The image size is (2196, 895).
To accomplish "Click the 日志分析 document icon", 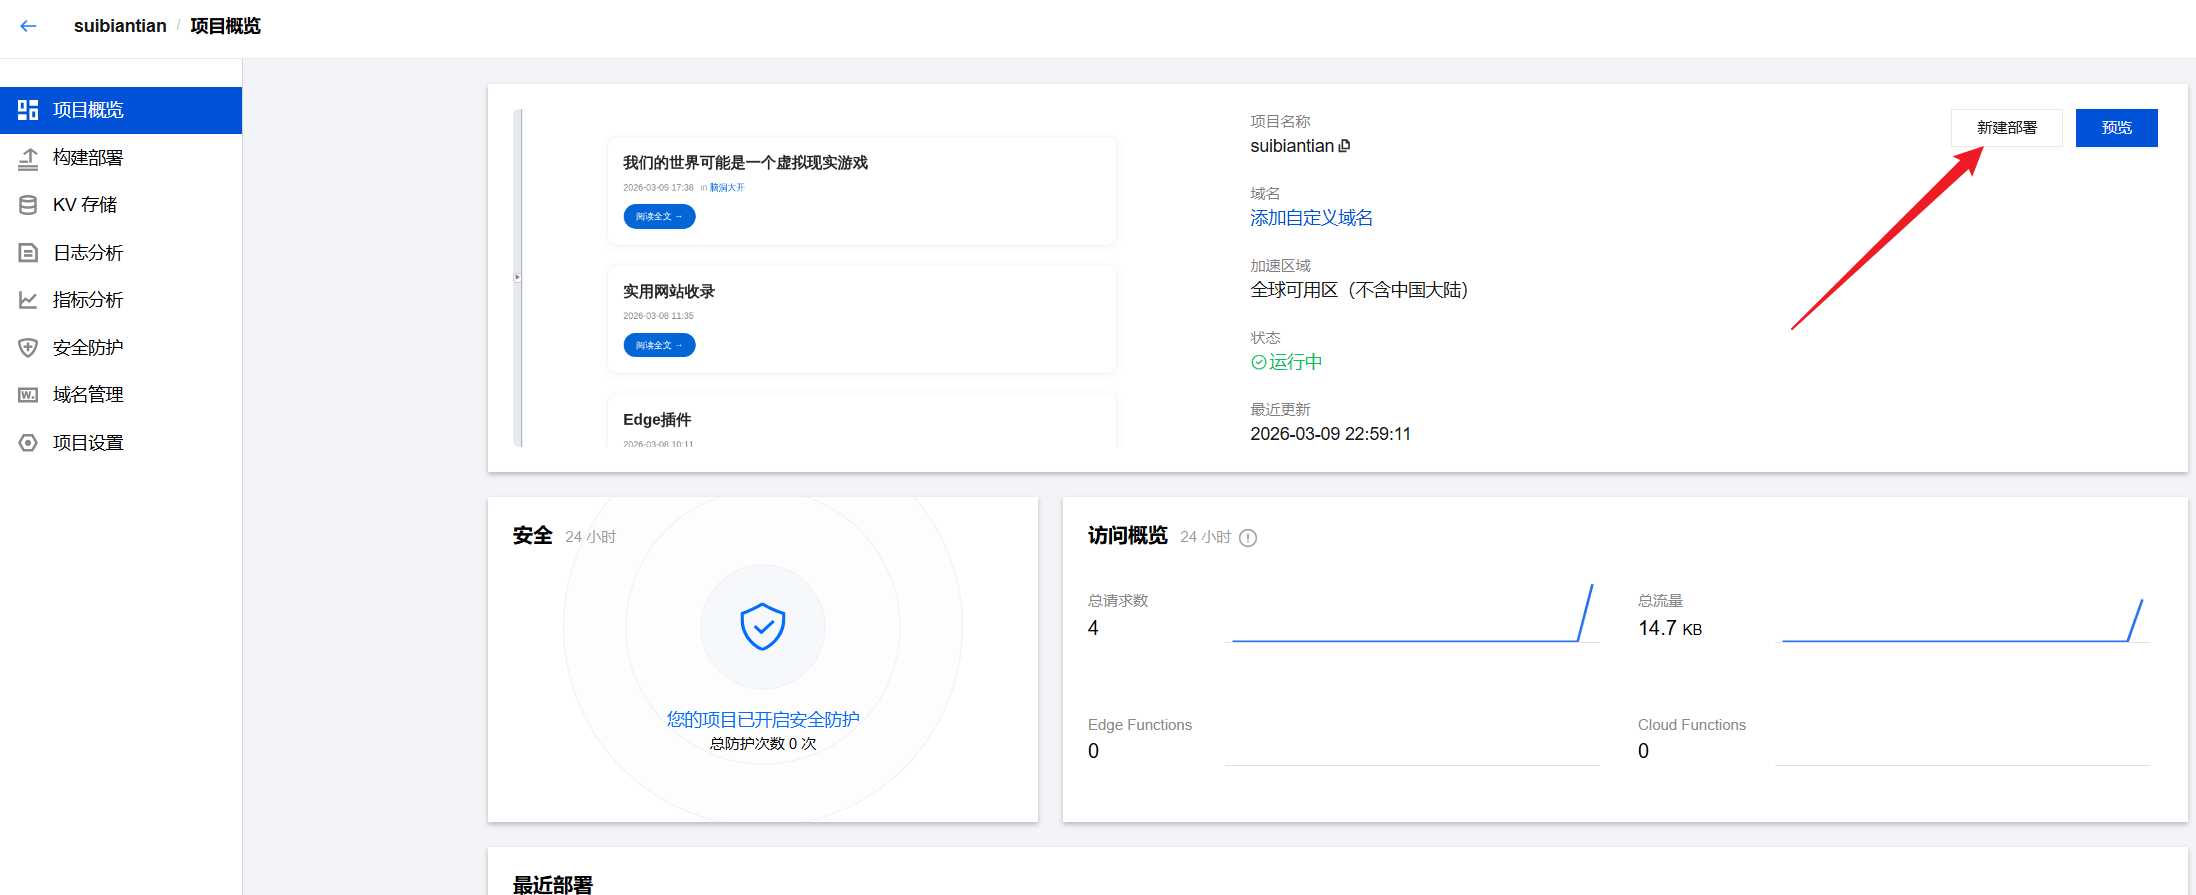I will tap(28, 253).
